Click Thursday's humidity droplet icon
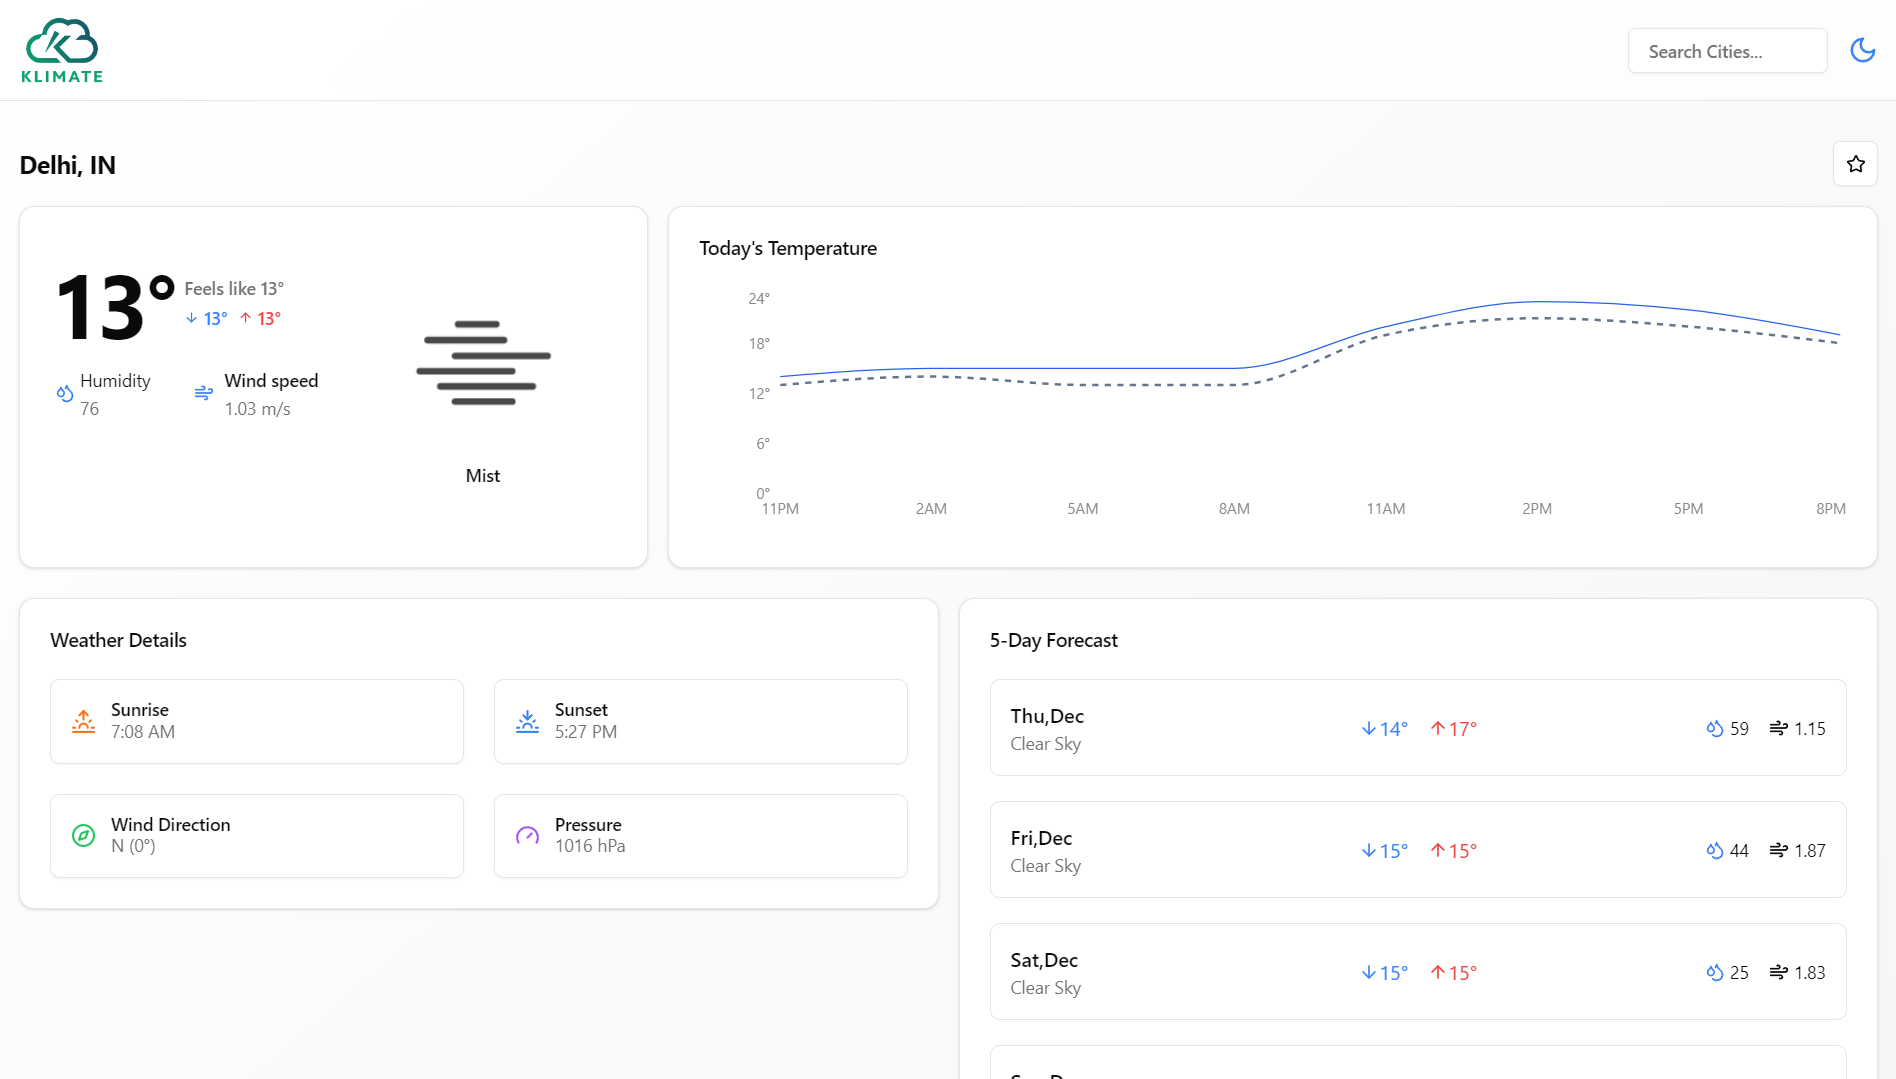Screen dimensions: 1896x1079 [x=1714, y=729]
